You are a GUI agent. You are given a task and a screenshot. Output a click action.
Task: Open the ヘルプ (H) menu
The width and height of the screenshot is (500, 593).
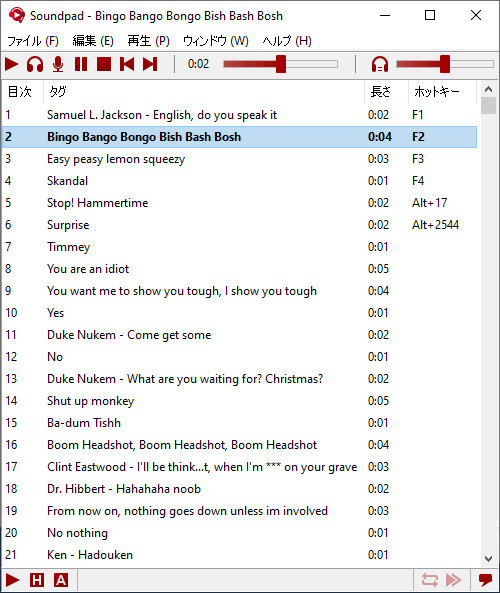point(287,41)
